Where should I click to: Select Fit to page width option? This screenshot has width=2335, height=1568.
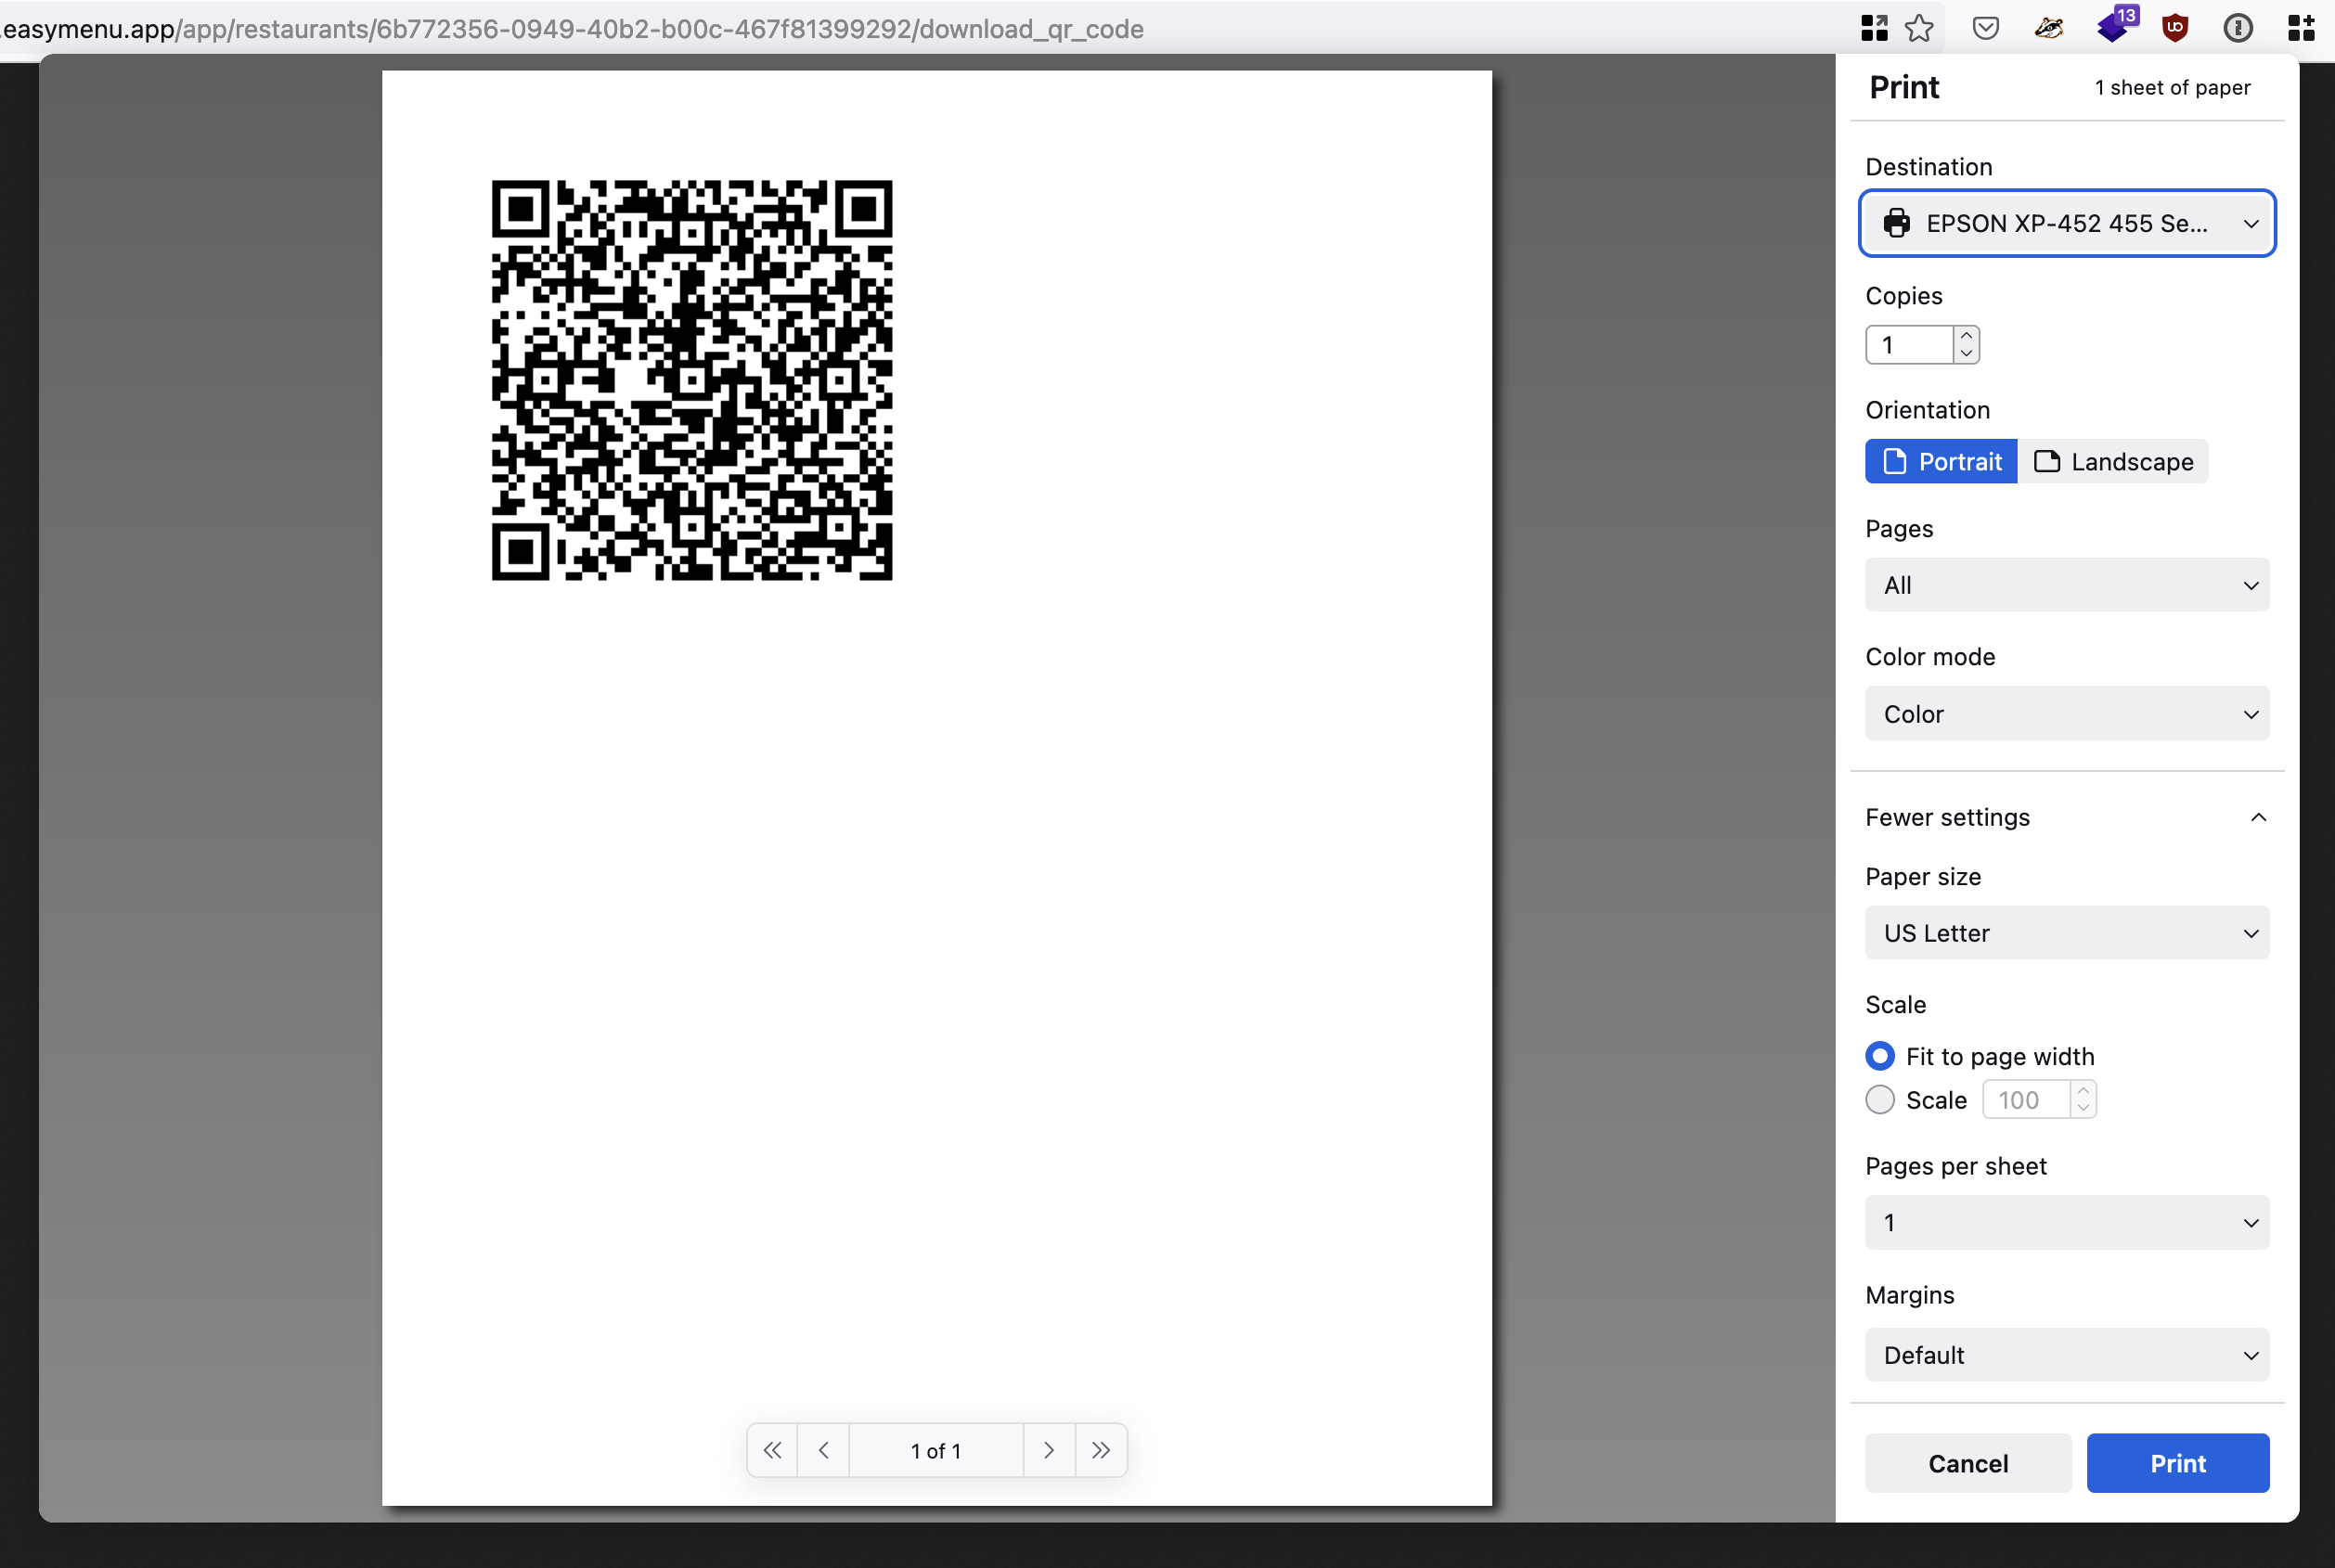[x=1880, y=1056]
